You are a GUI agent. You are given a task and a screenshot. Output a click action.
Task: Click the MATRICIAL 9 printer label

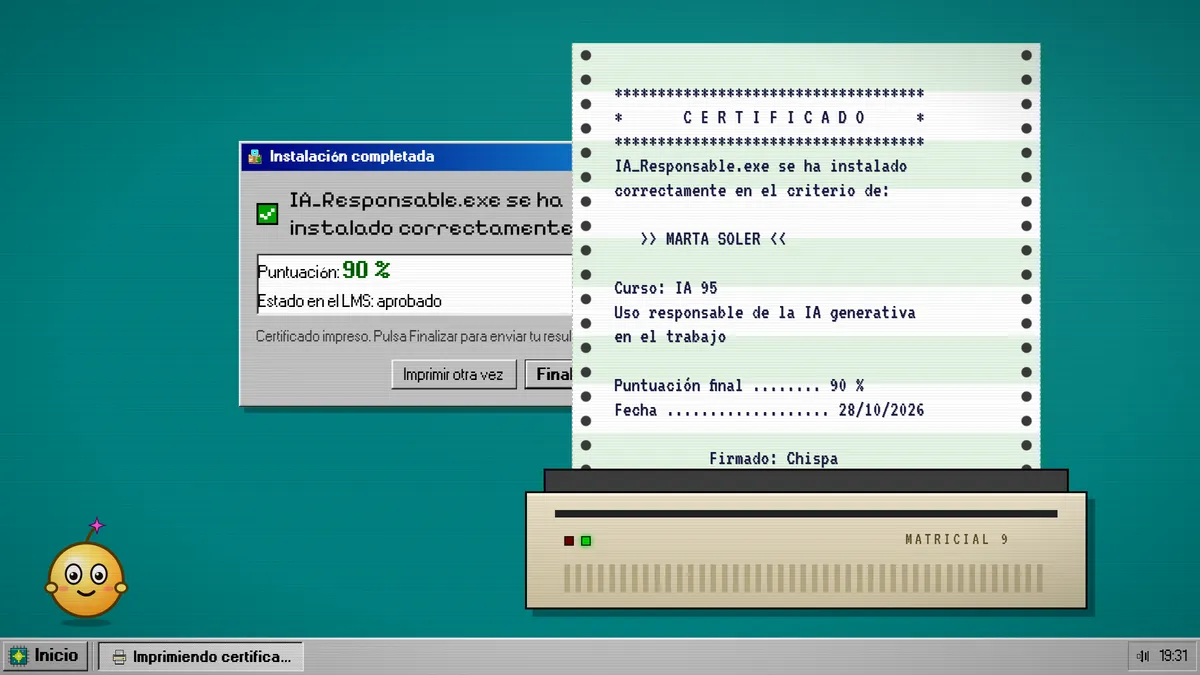click(957, 540)
